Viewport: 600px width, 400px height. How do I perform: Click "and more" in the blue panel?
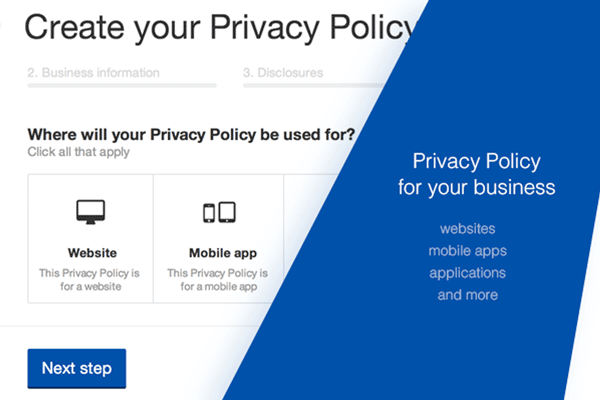pyautogui.click(x=467, y=295)
